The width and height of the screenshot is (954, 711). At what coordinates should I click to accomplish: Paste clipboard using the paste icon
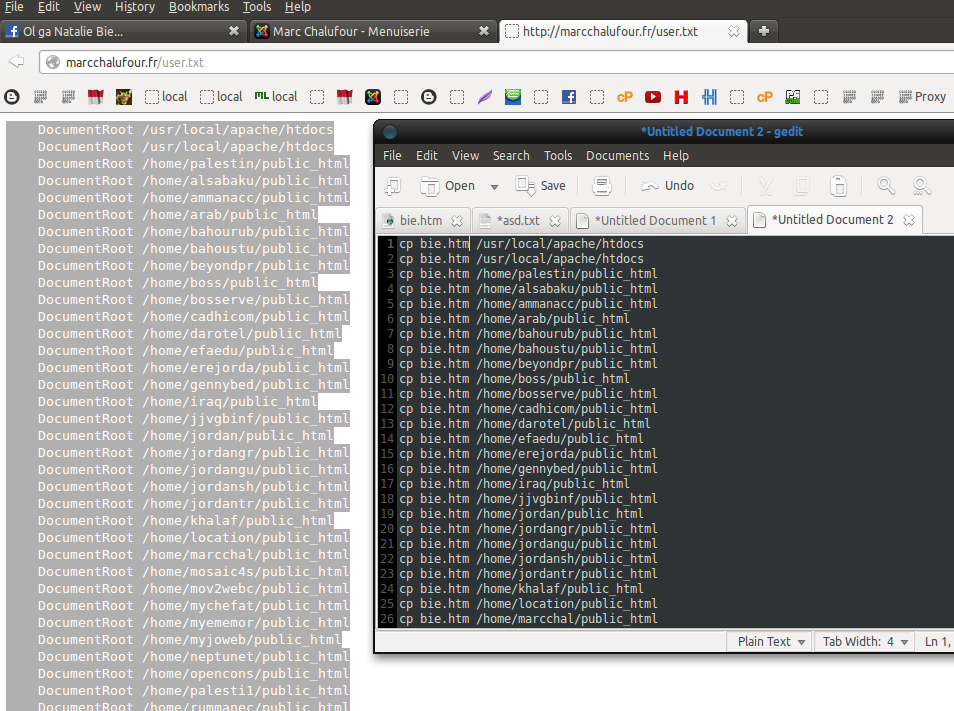pyautogui.click(x=838, y=186)
